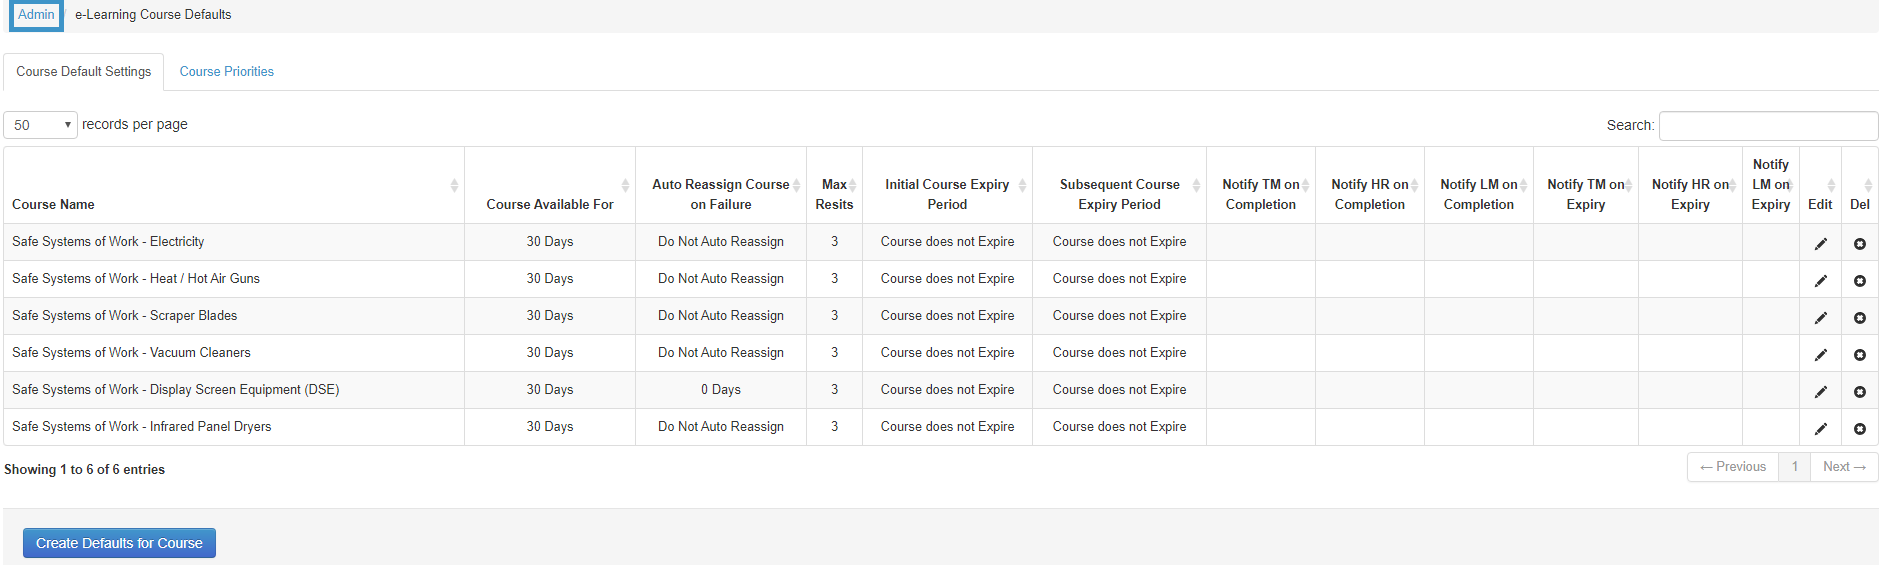The image size is (1891, 565).
Task: Sort by Notify LM on Completion
Action: (x=1479, y=185)
